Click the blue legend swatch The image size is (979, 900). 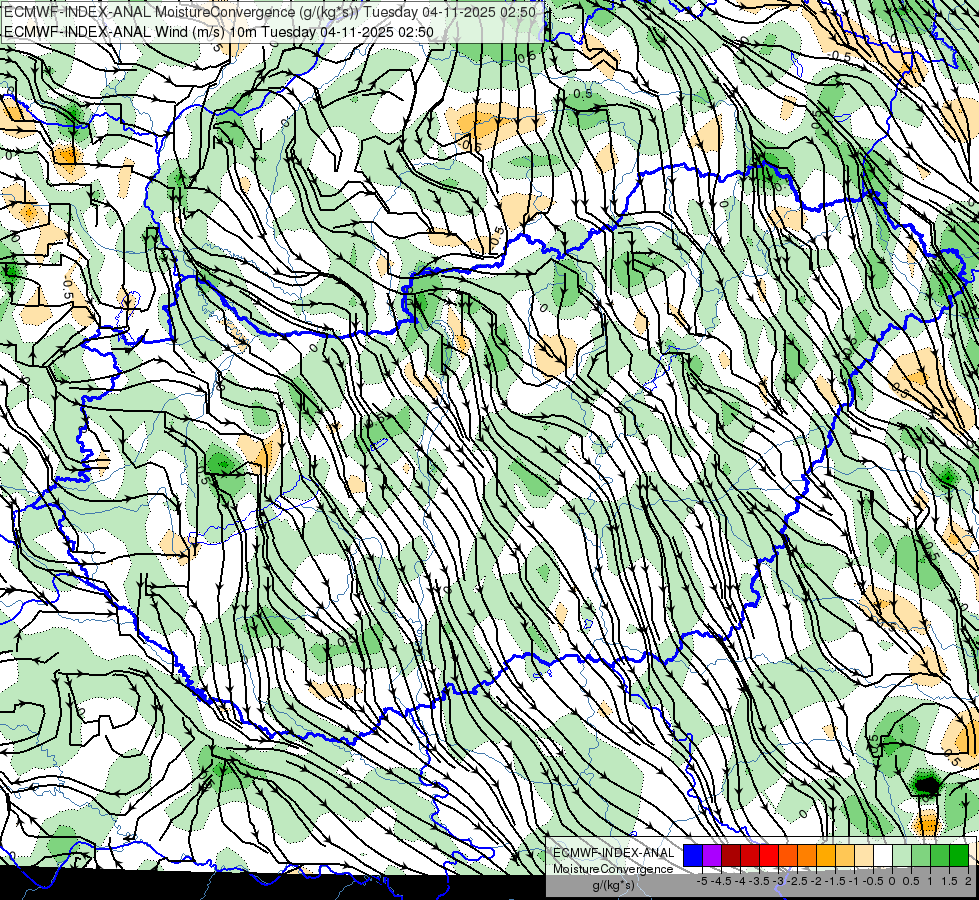point(693,855)
